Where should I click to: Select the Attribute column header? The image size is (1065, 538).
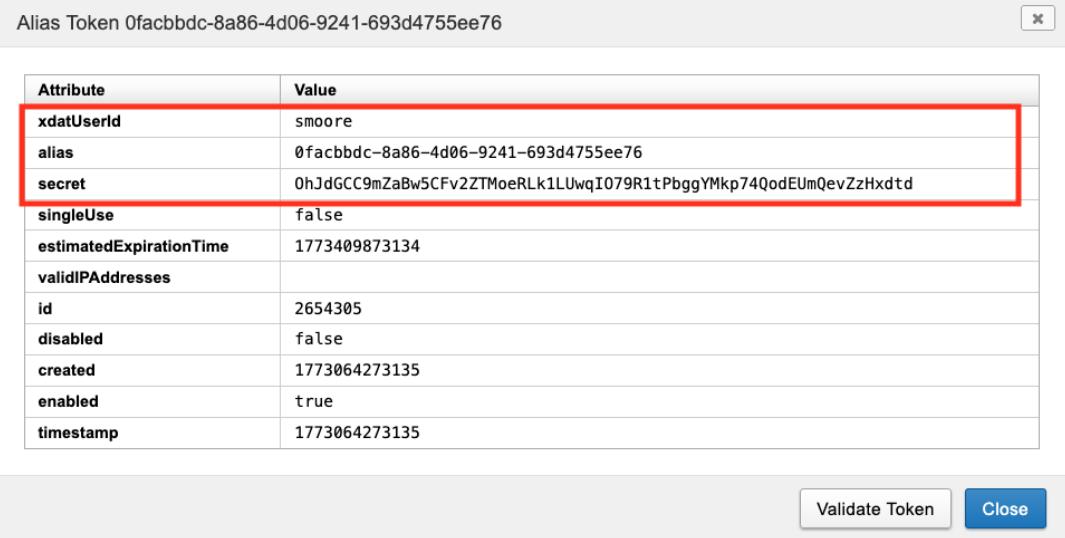click(x=71, y=90)
